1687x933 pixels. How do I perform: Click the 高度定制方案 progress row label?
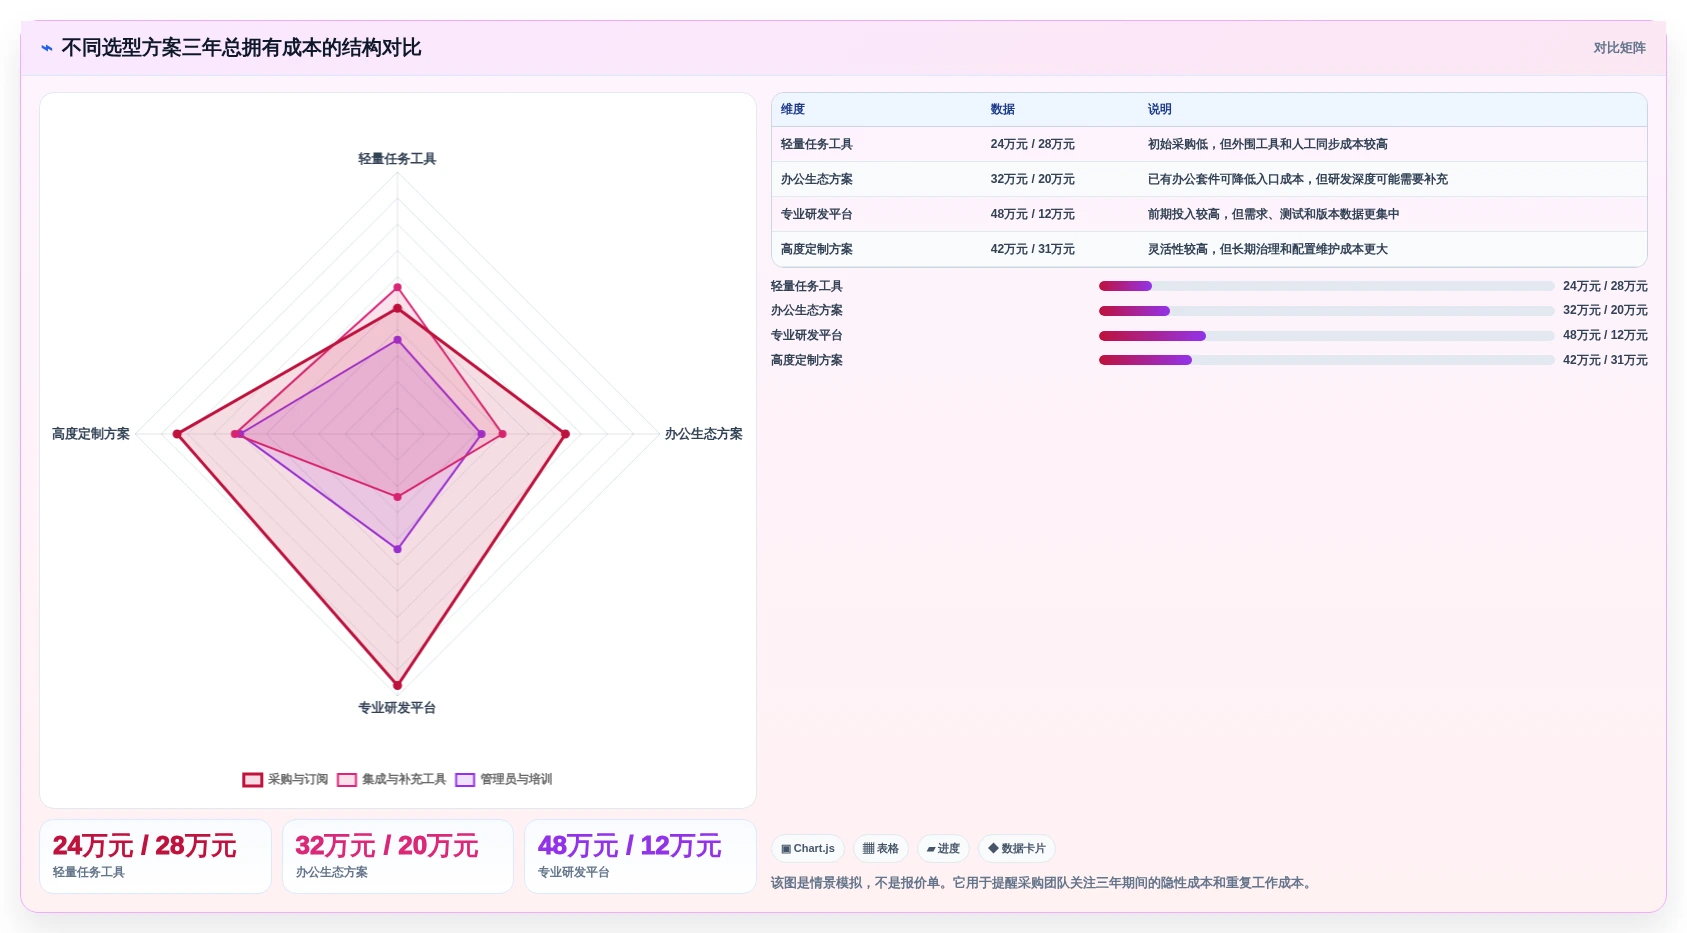pos(807,360)
